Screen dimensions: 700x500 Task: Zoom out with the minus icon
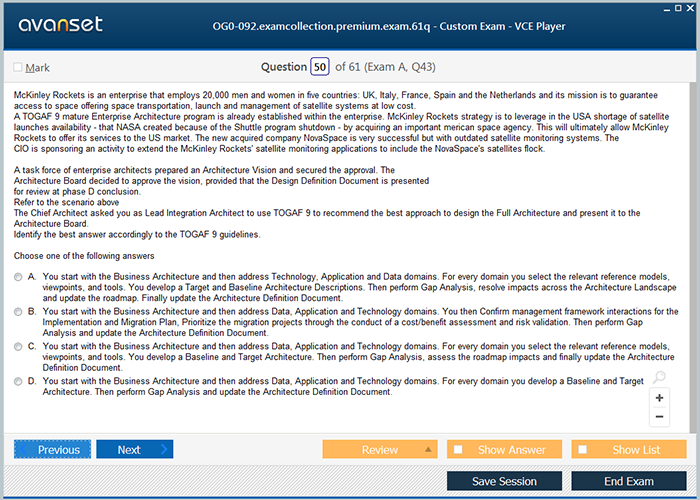click(659, 417)
